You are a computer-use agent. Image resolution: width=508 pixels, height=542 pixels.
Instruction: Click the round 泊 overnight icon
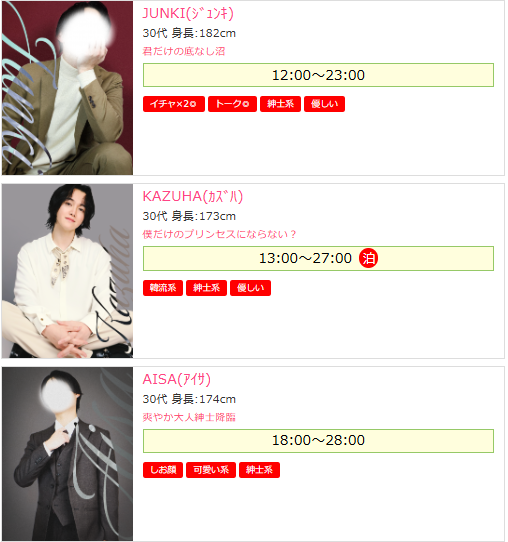click(x=368, y=258)
